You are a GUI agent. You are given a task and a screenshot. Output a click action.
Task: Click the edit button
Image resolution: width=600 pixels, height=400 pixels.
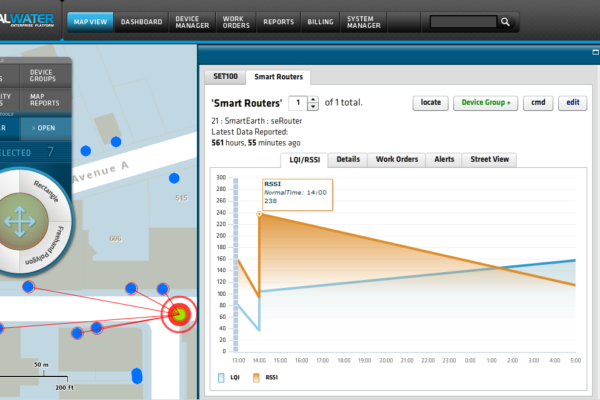coord(572,103)
